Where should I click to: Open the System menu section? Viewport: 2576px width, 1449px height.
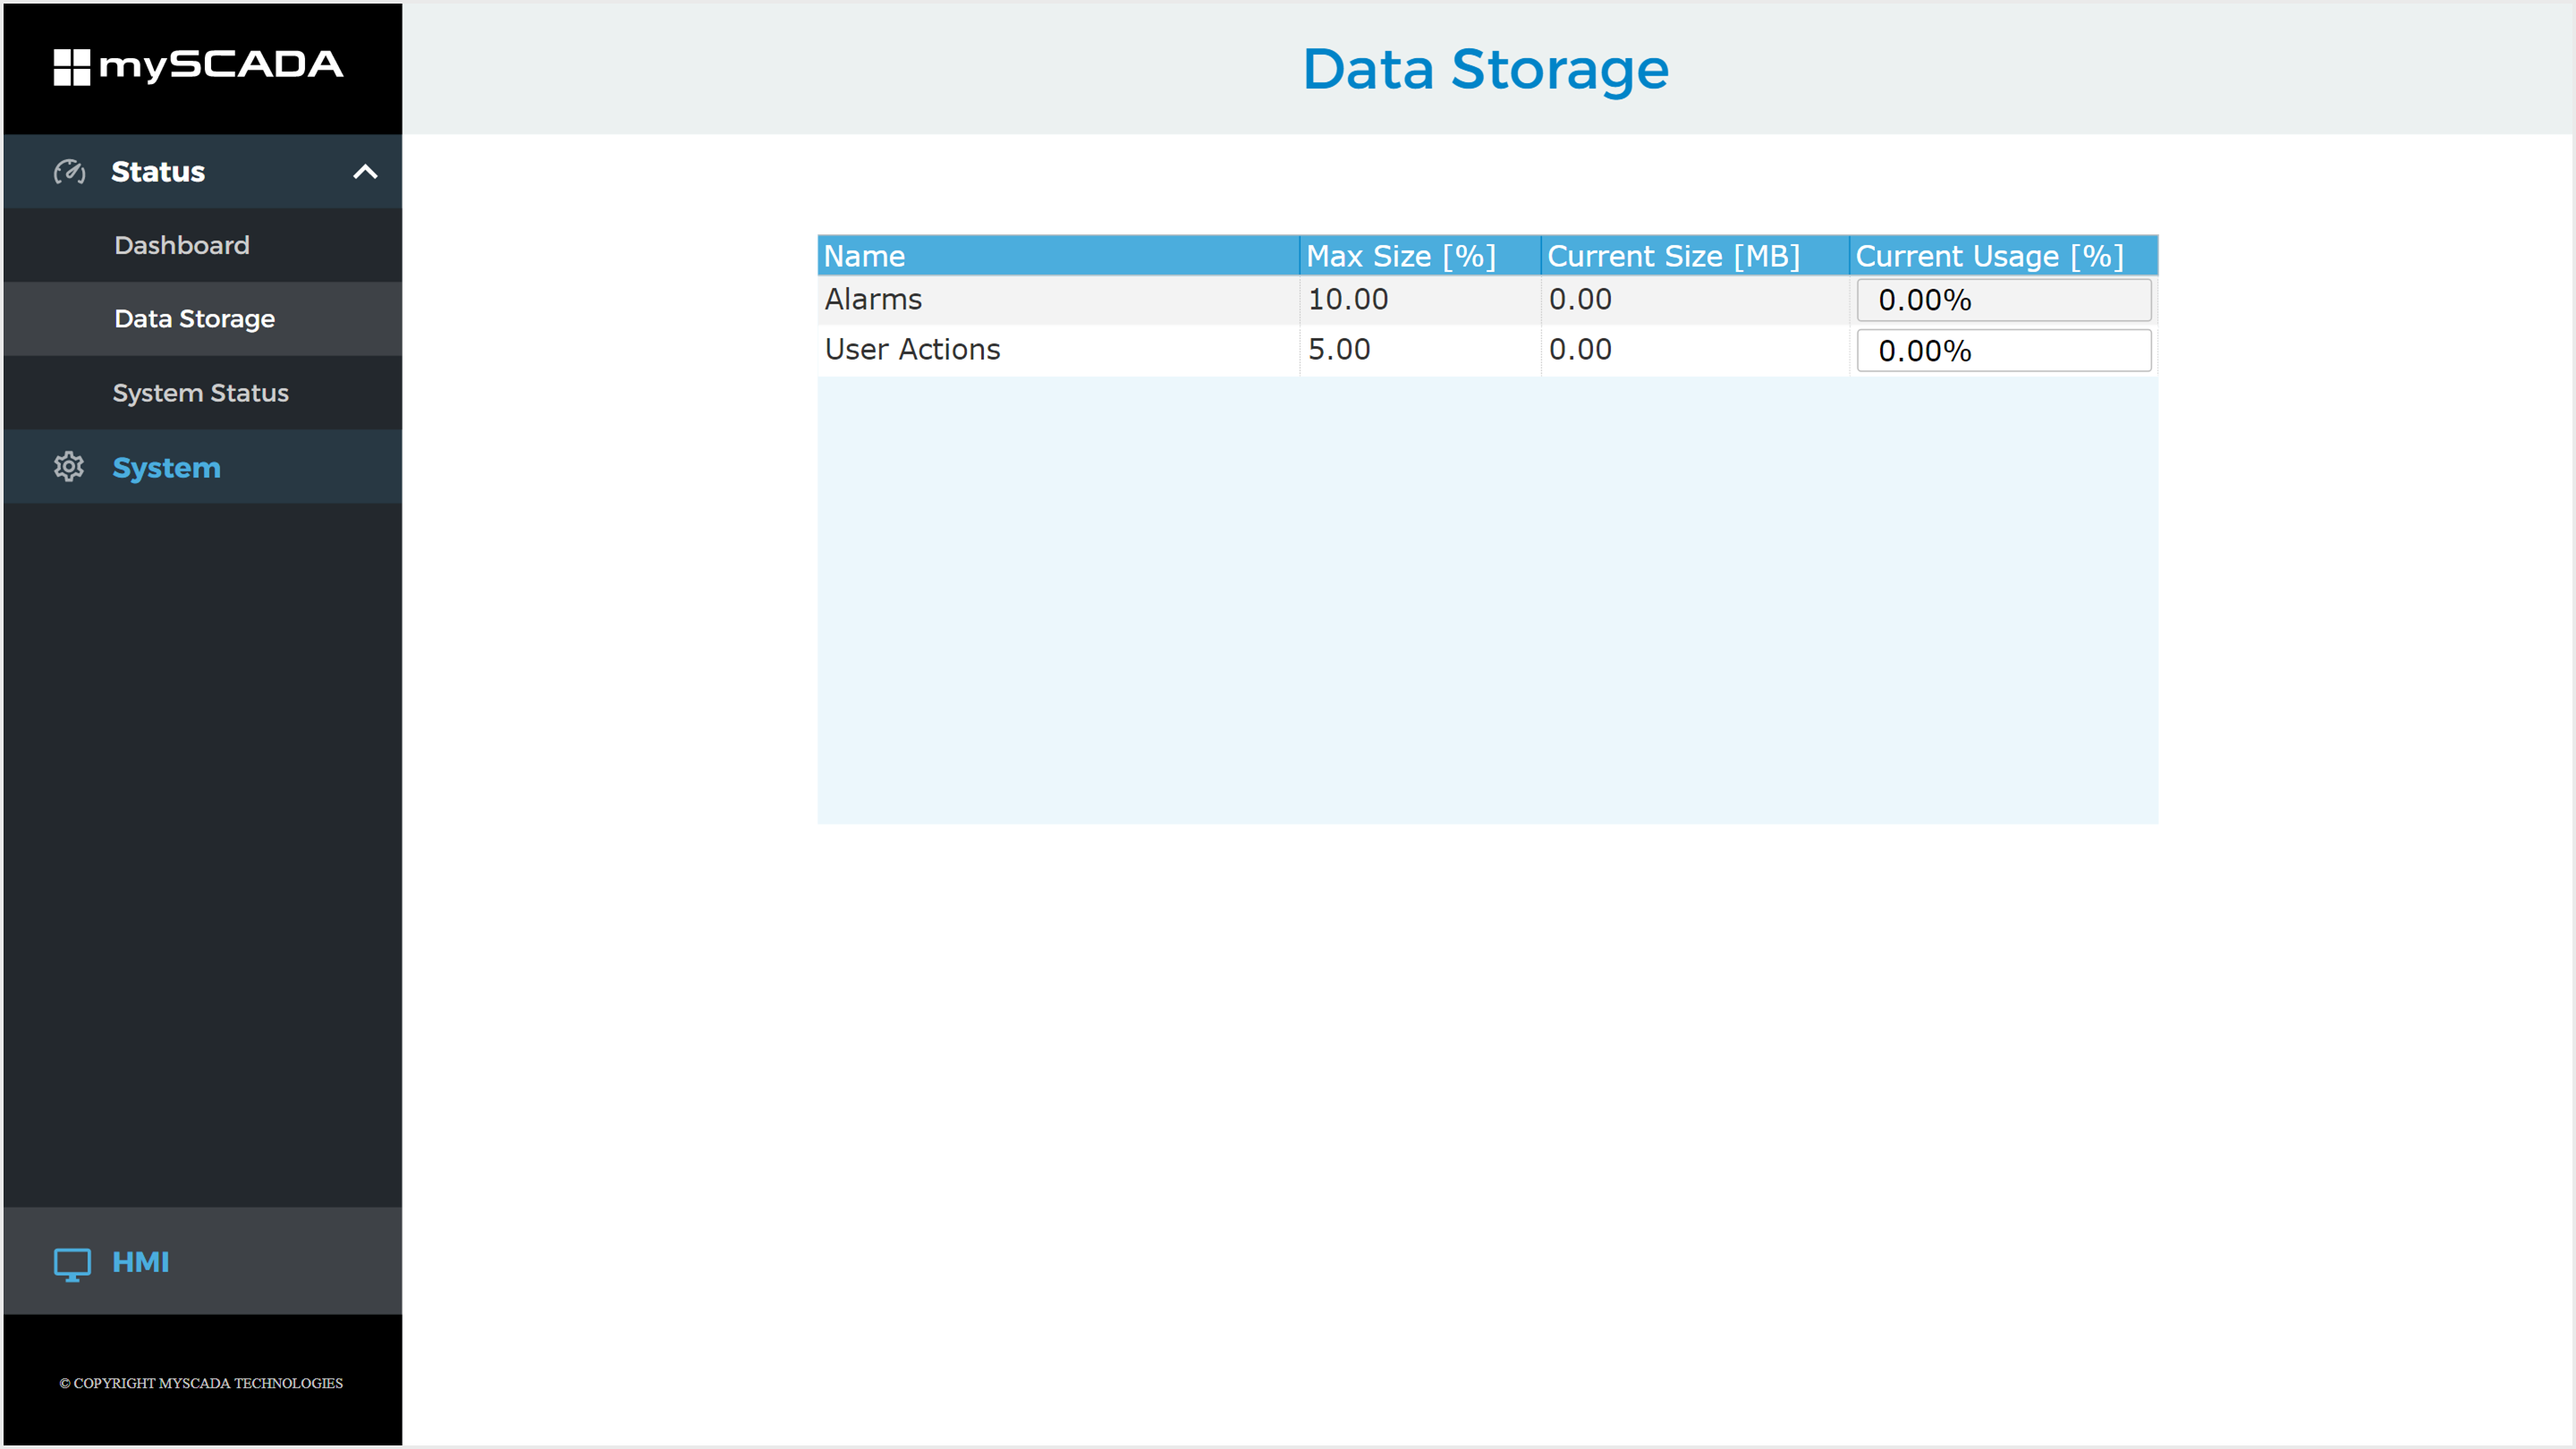(203, 467)
